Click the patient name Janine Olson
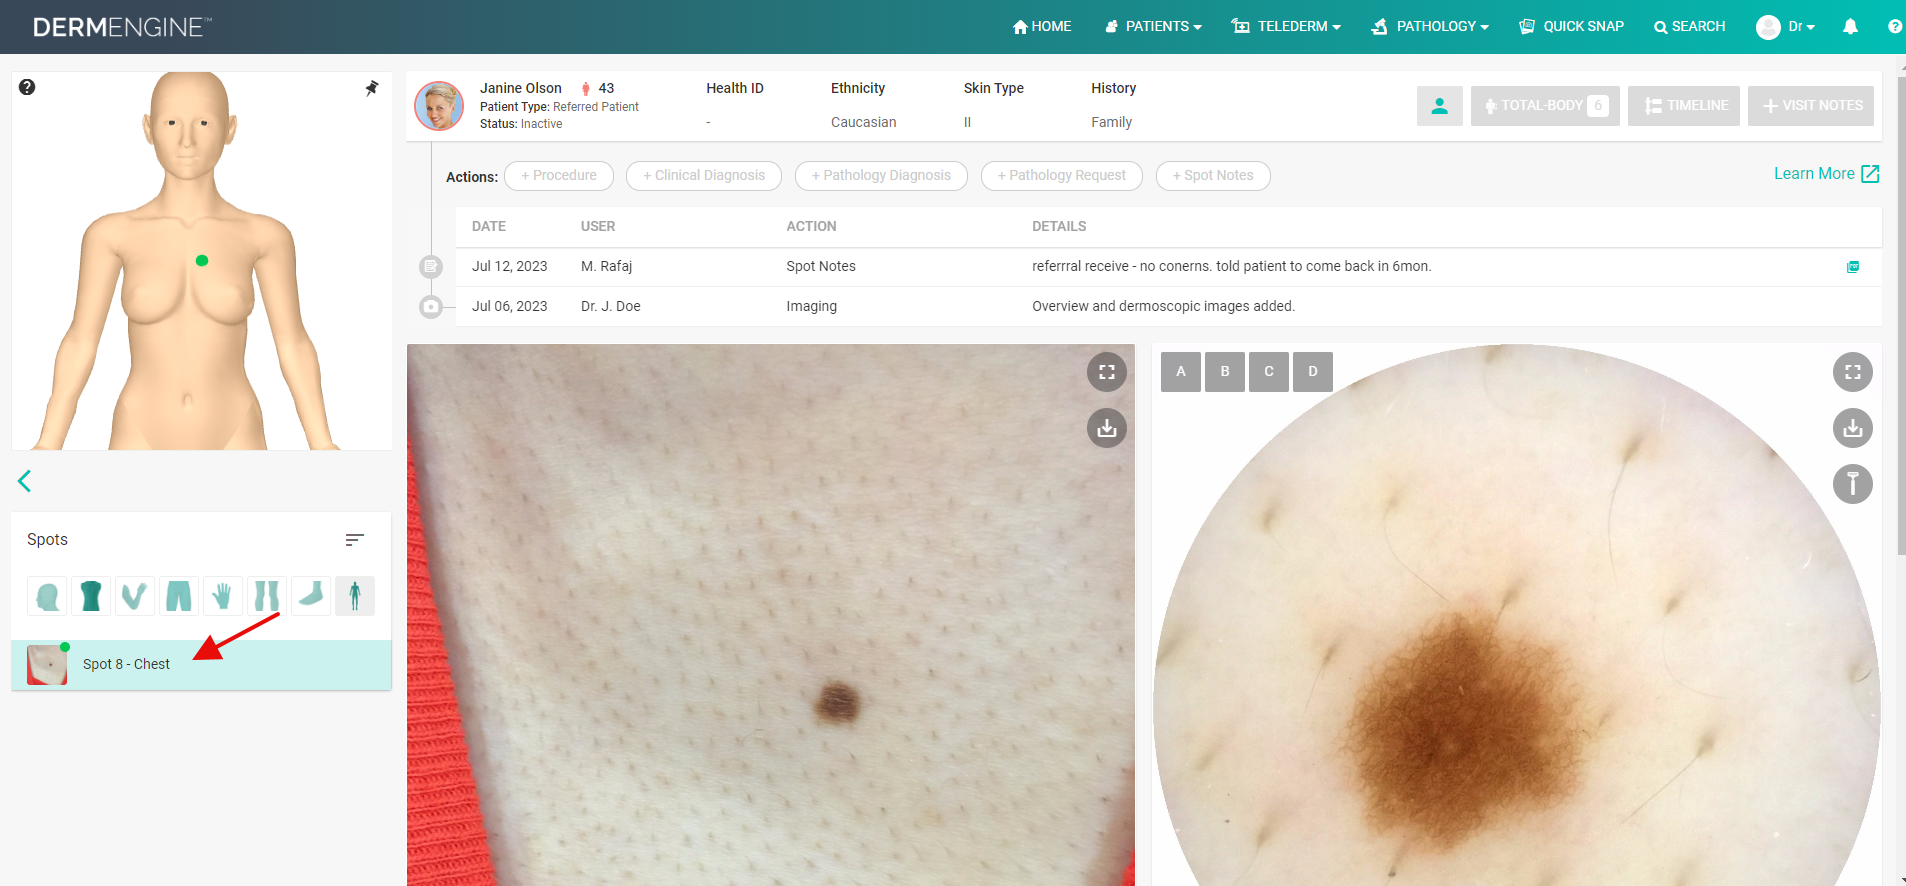 pos(521,88)
